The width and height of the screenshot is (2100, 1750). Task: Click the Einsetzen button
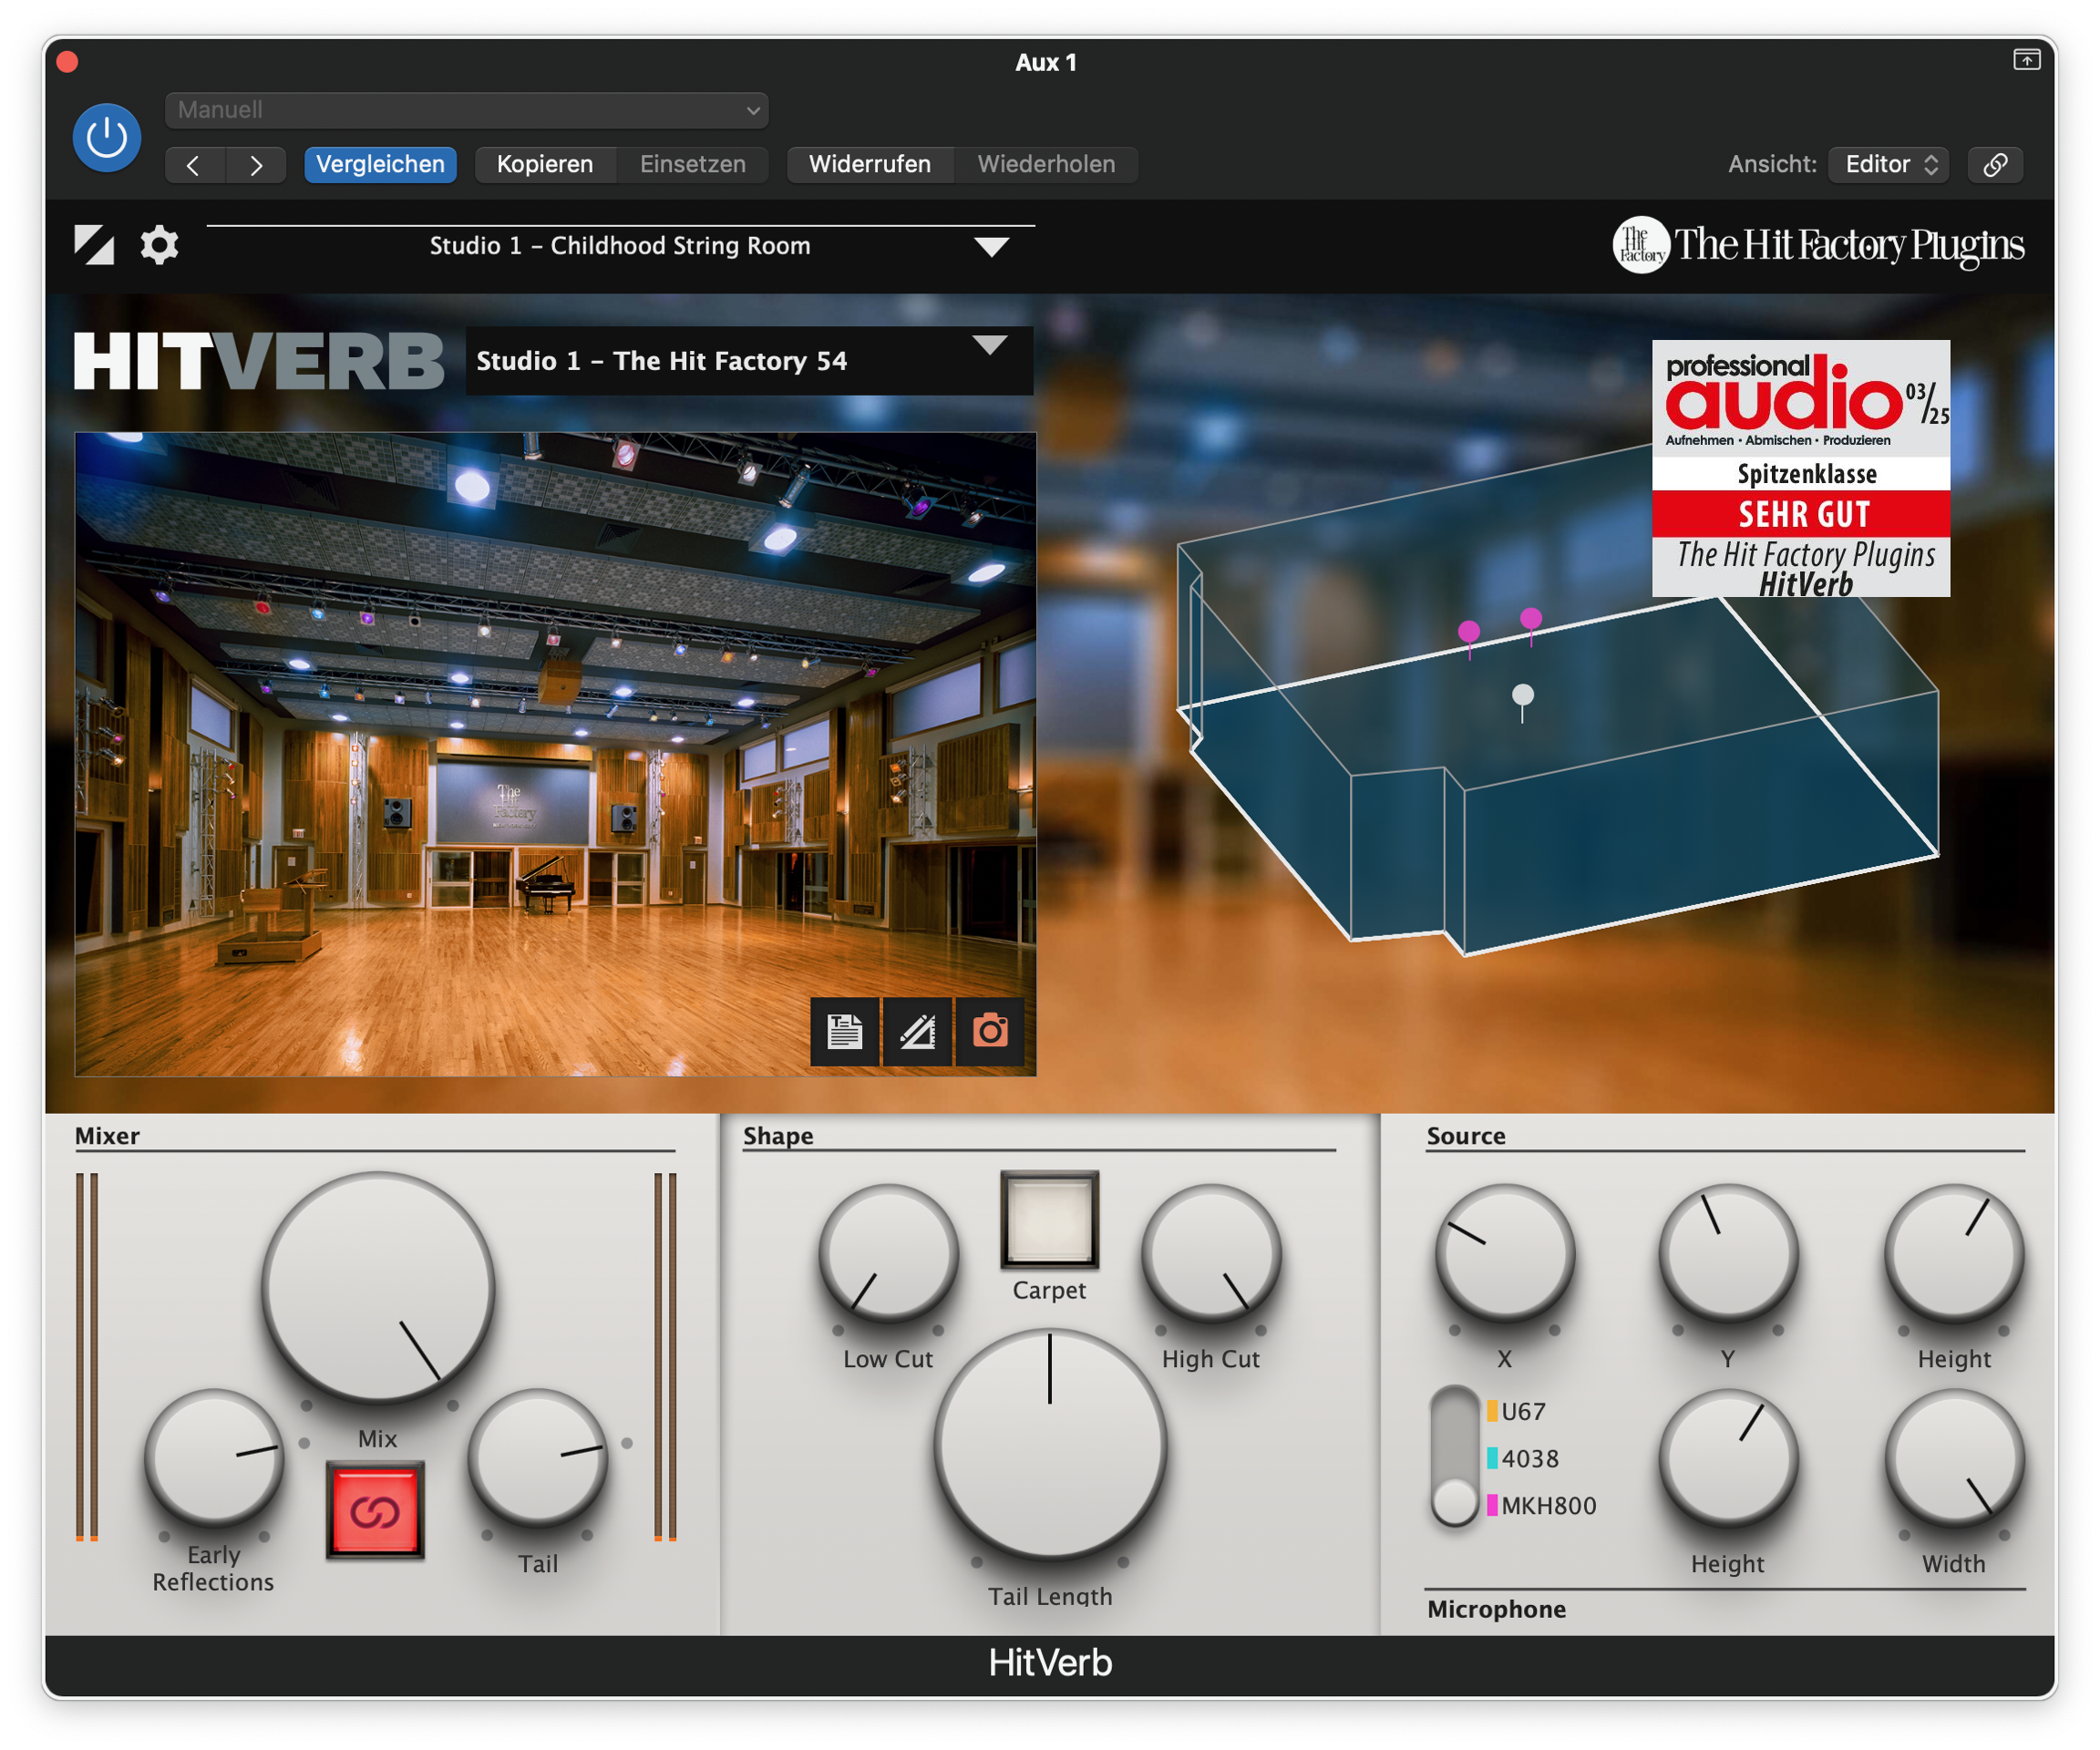(x=693, y=165)
